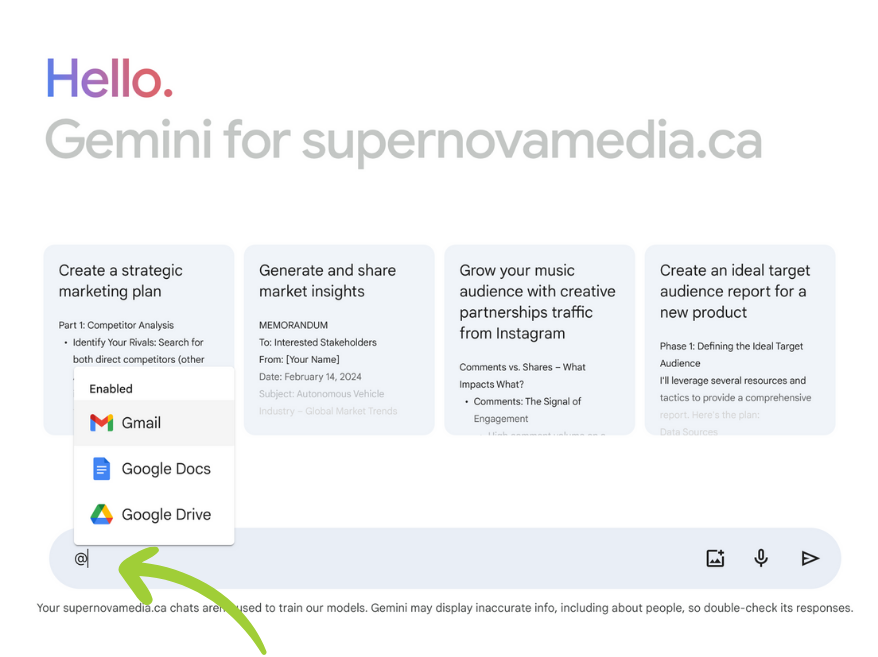
Task: Choose Google Docs text in the list
Action: point(166,469)
